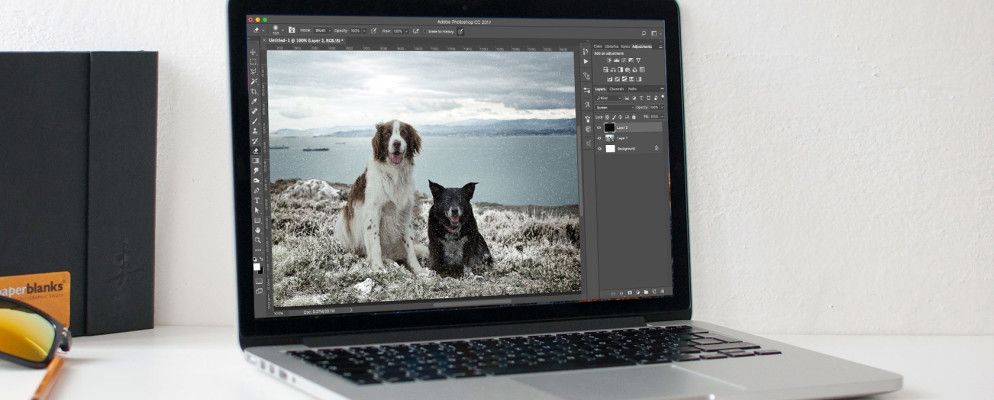Switch to the Color panel tab
Screen dimensions: 994x400
point(598,46)
